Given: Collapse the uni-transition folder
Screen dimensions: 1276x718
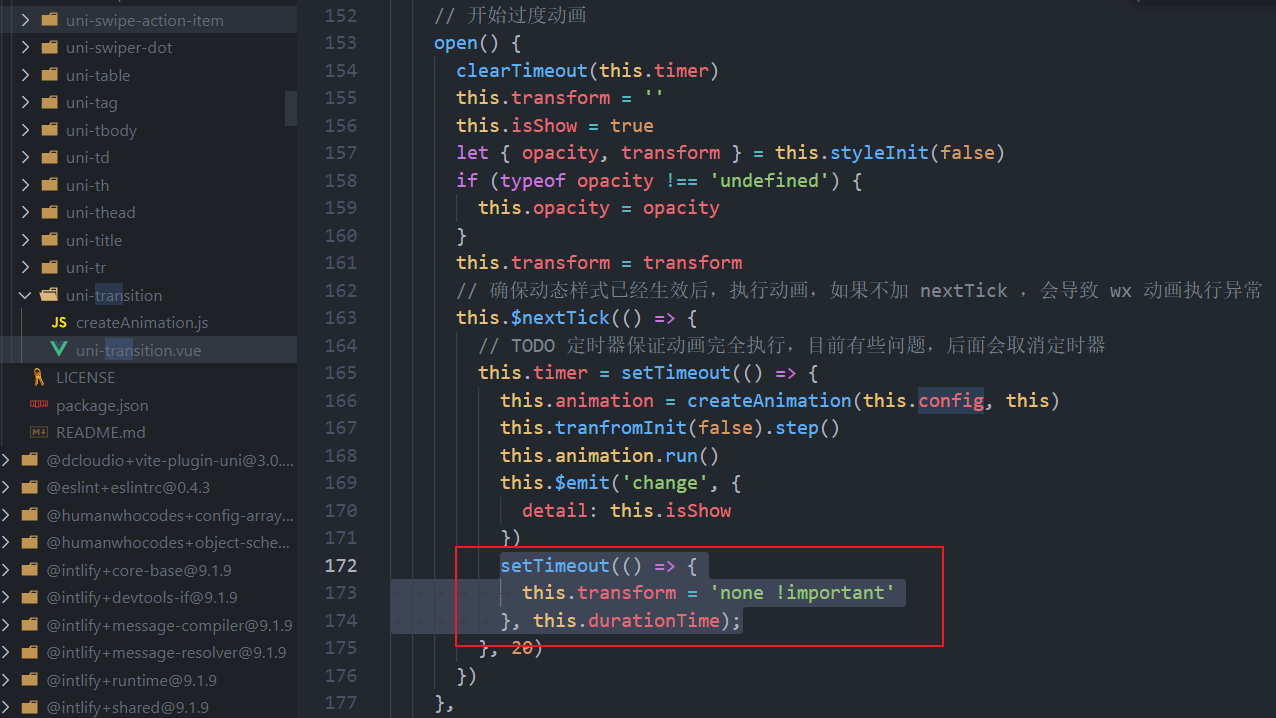Looking at the screenshot, I should [x=26, y=294].
